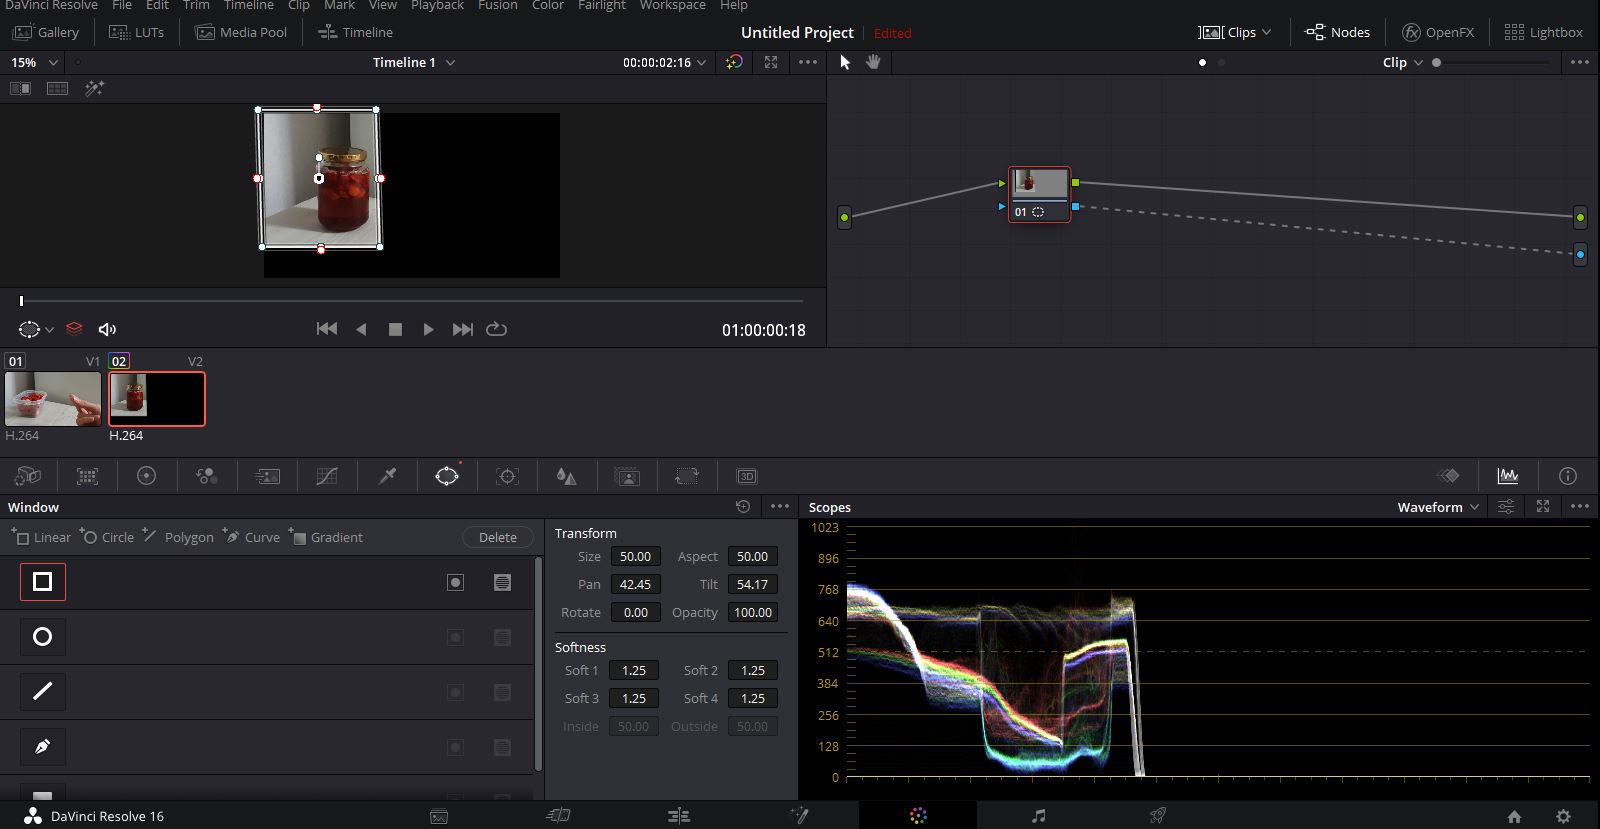The width and height of the screenshot is (1600, 829).
Task: Toggle the LUTs panel
Action: 137,32
